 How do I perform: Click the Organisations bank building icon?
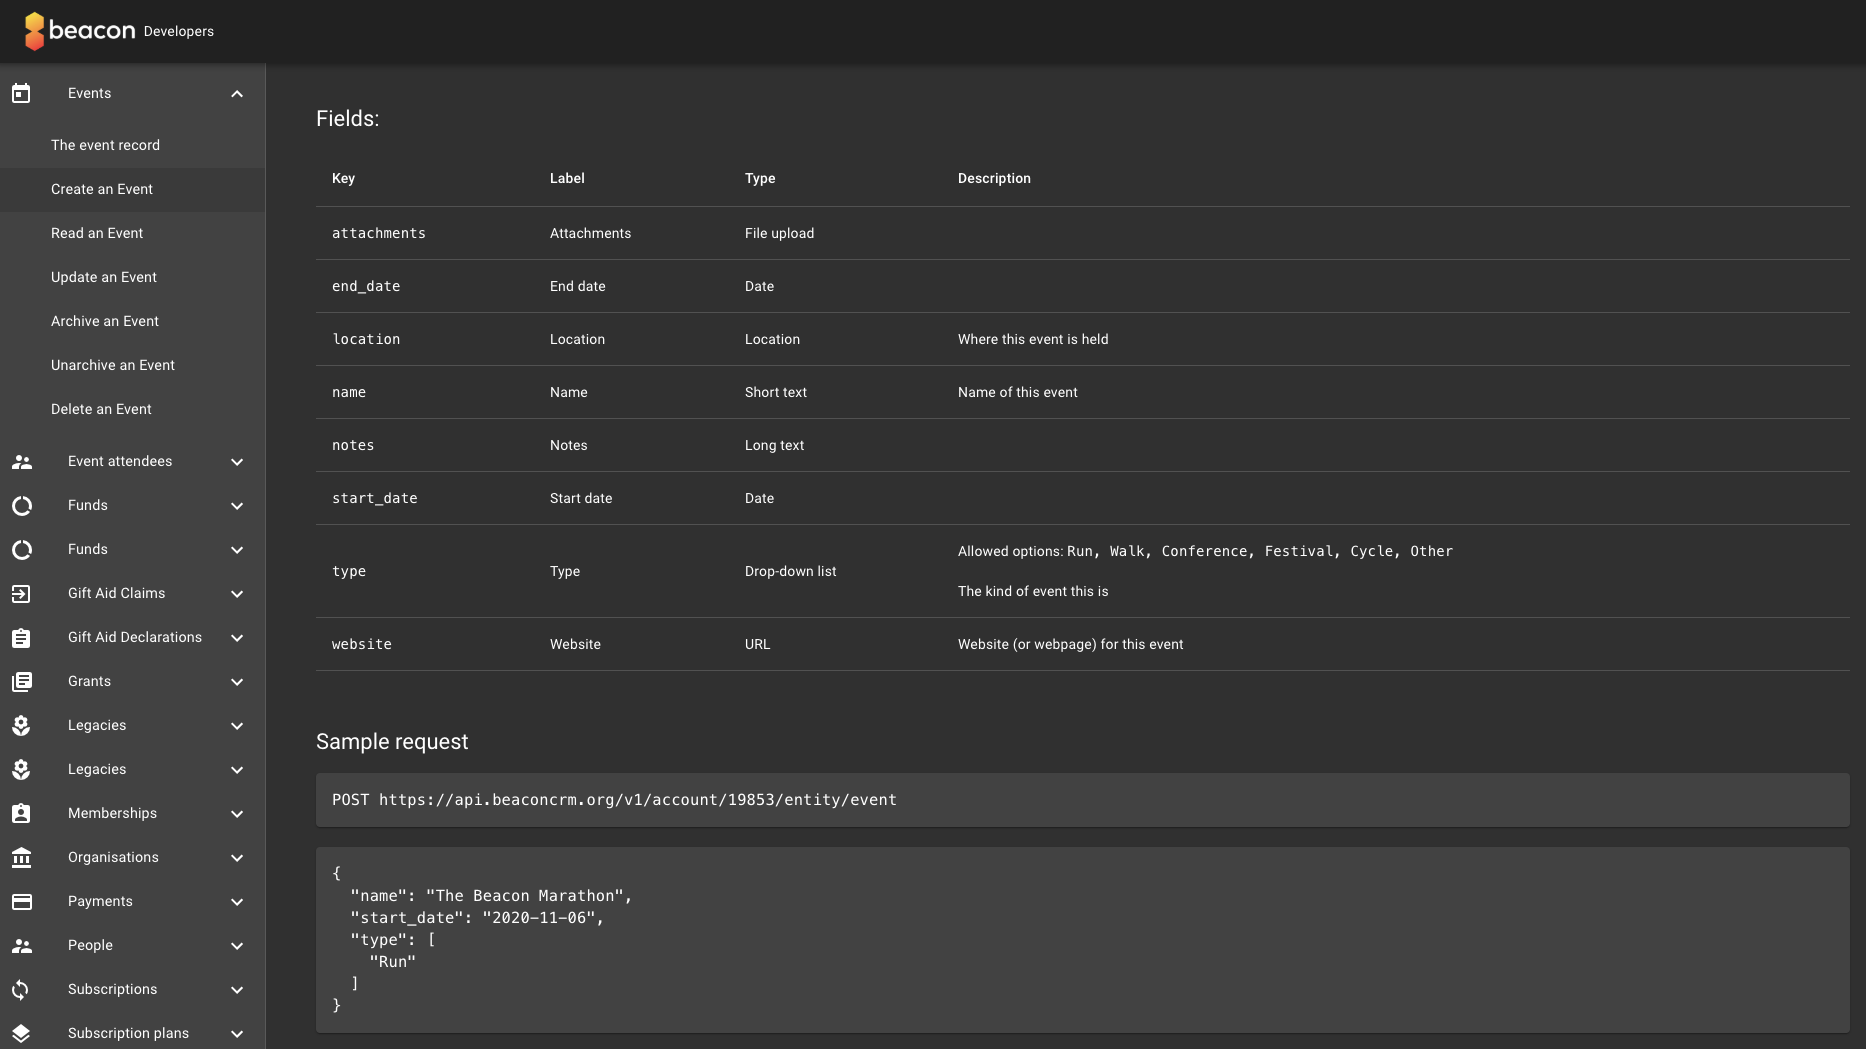(21, 858)
